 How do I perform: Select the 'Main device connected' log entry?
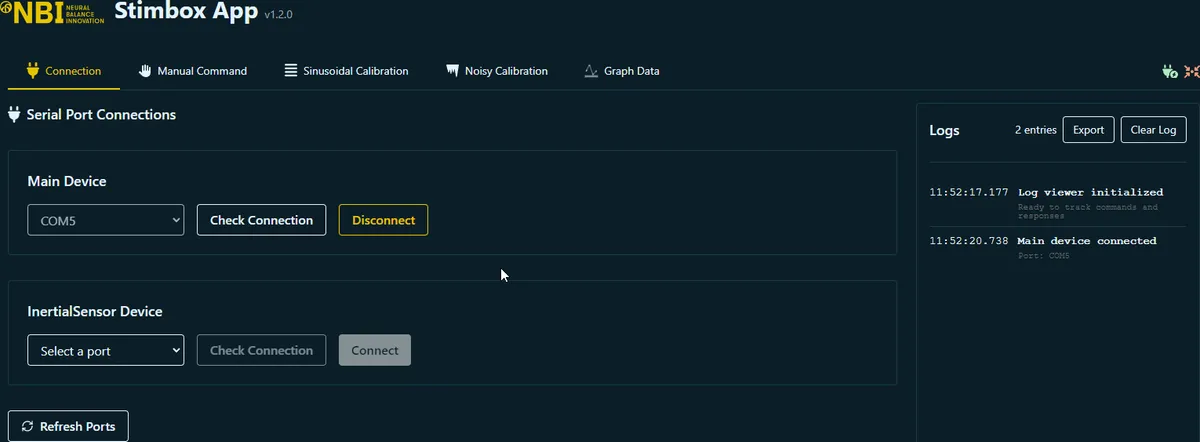tap(1086, 241)
